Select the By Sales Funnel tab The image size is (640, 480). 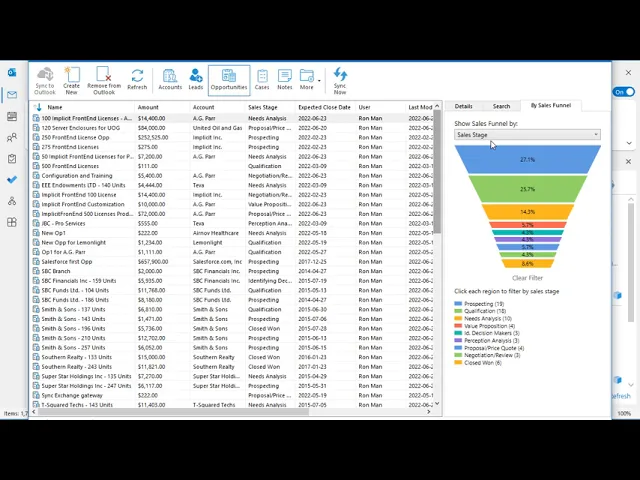coord(551,105)
